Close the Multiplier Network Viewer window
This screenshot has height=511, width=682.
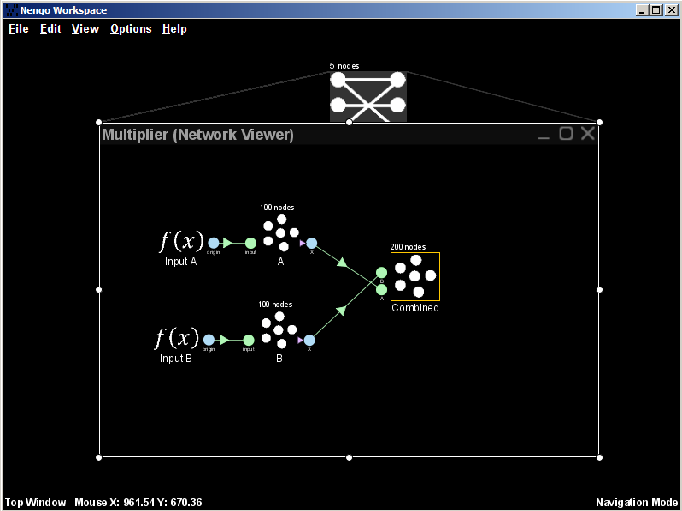pyautogui.click(x=588, y=134)
